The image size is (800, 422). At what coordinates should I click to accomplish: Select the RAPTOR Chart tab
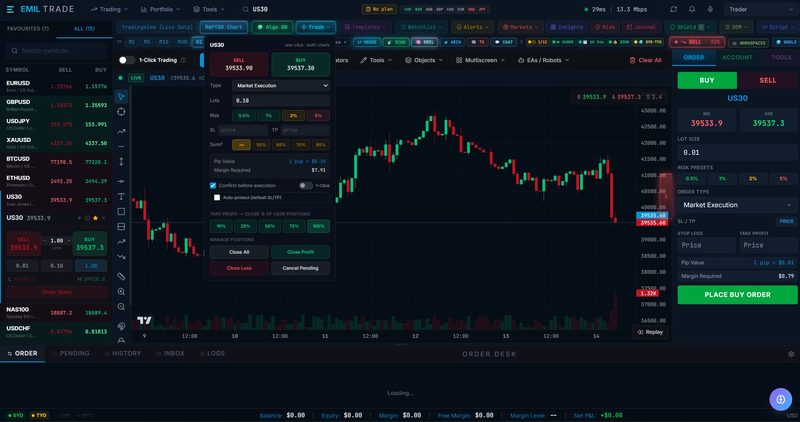tap(223, 27)
